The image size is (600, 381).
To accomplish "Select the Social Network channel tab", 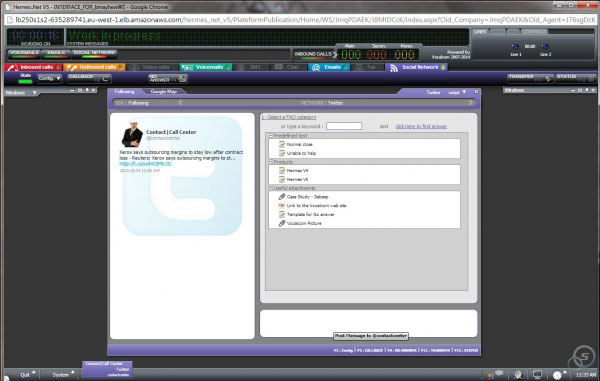I will (x=416, y=67).
